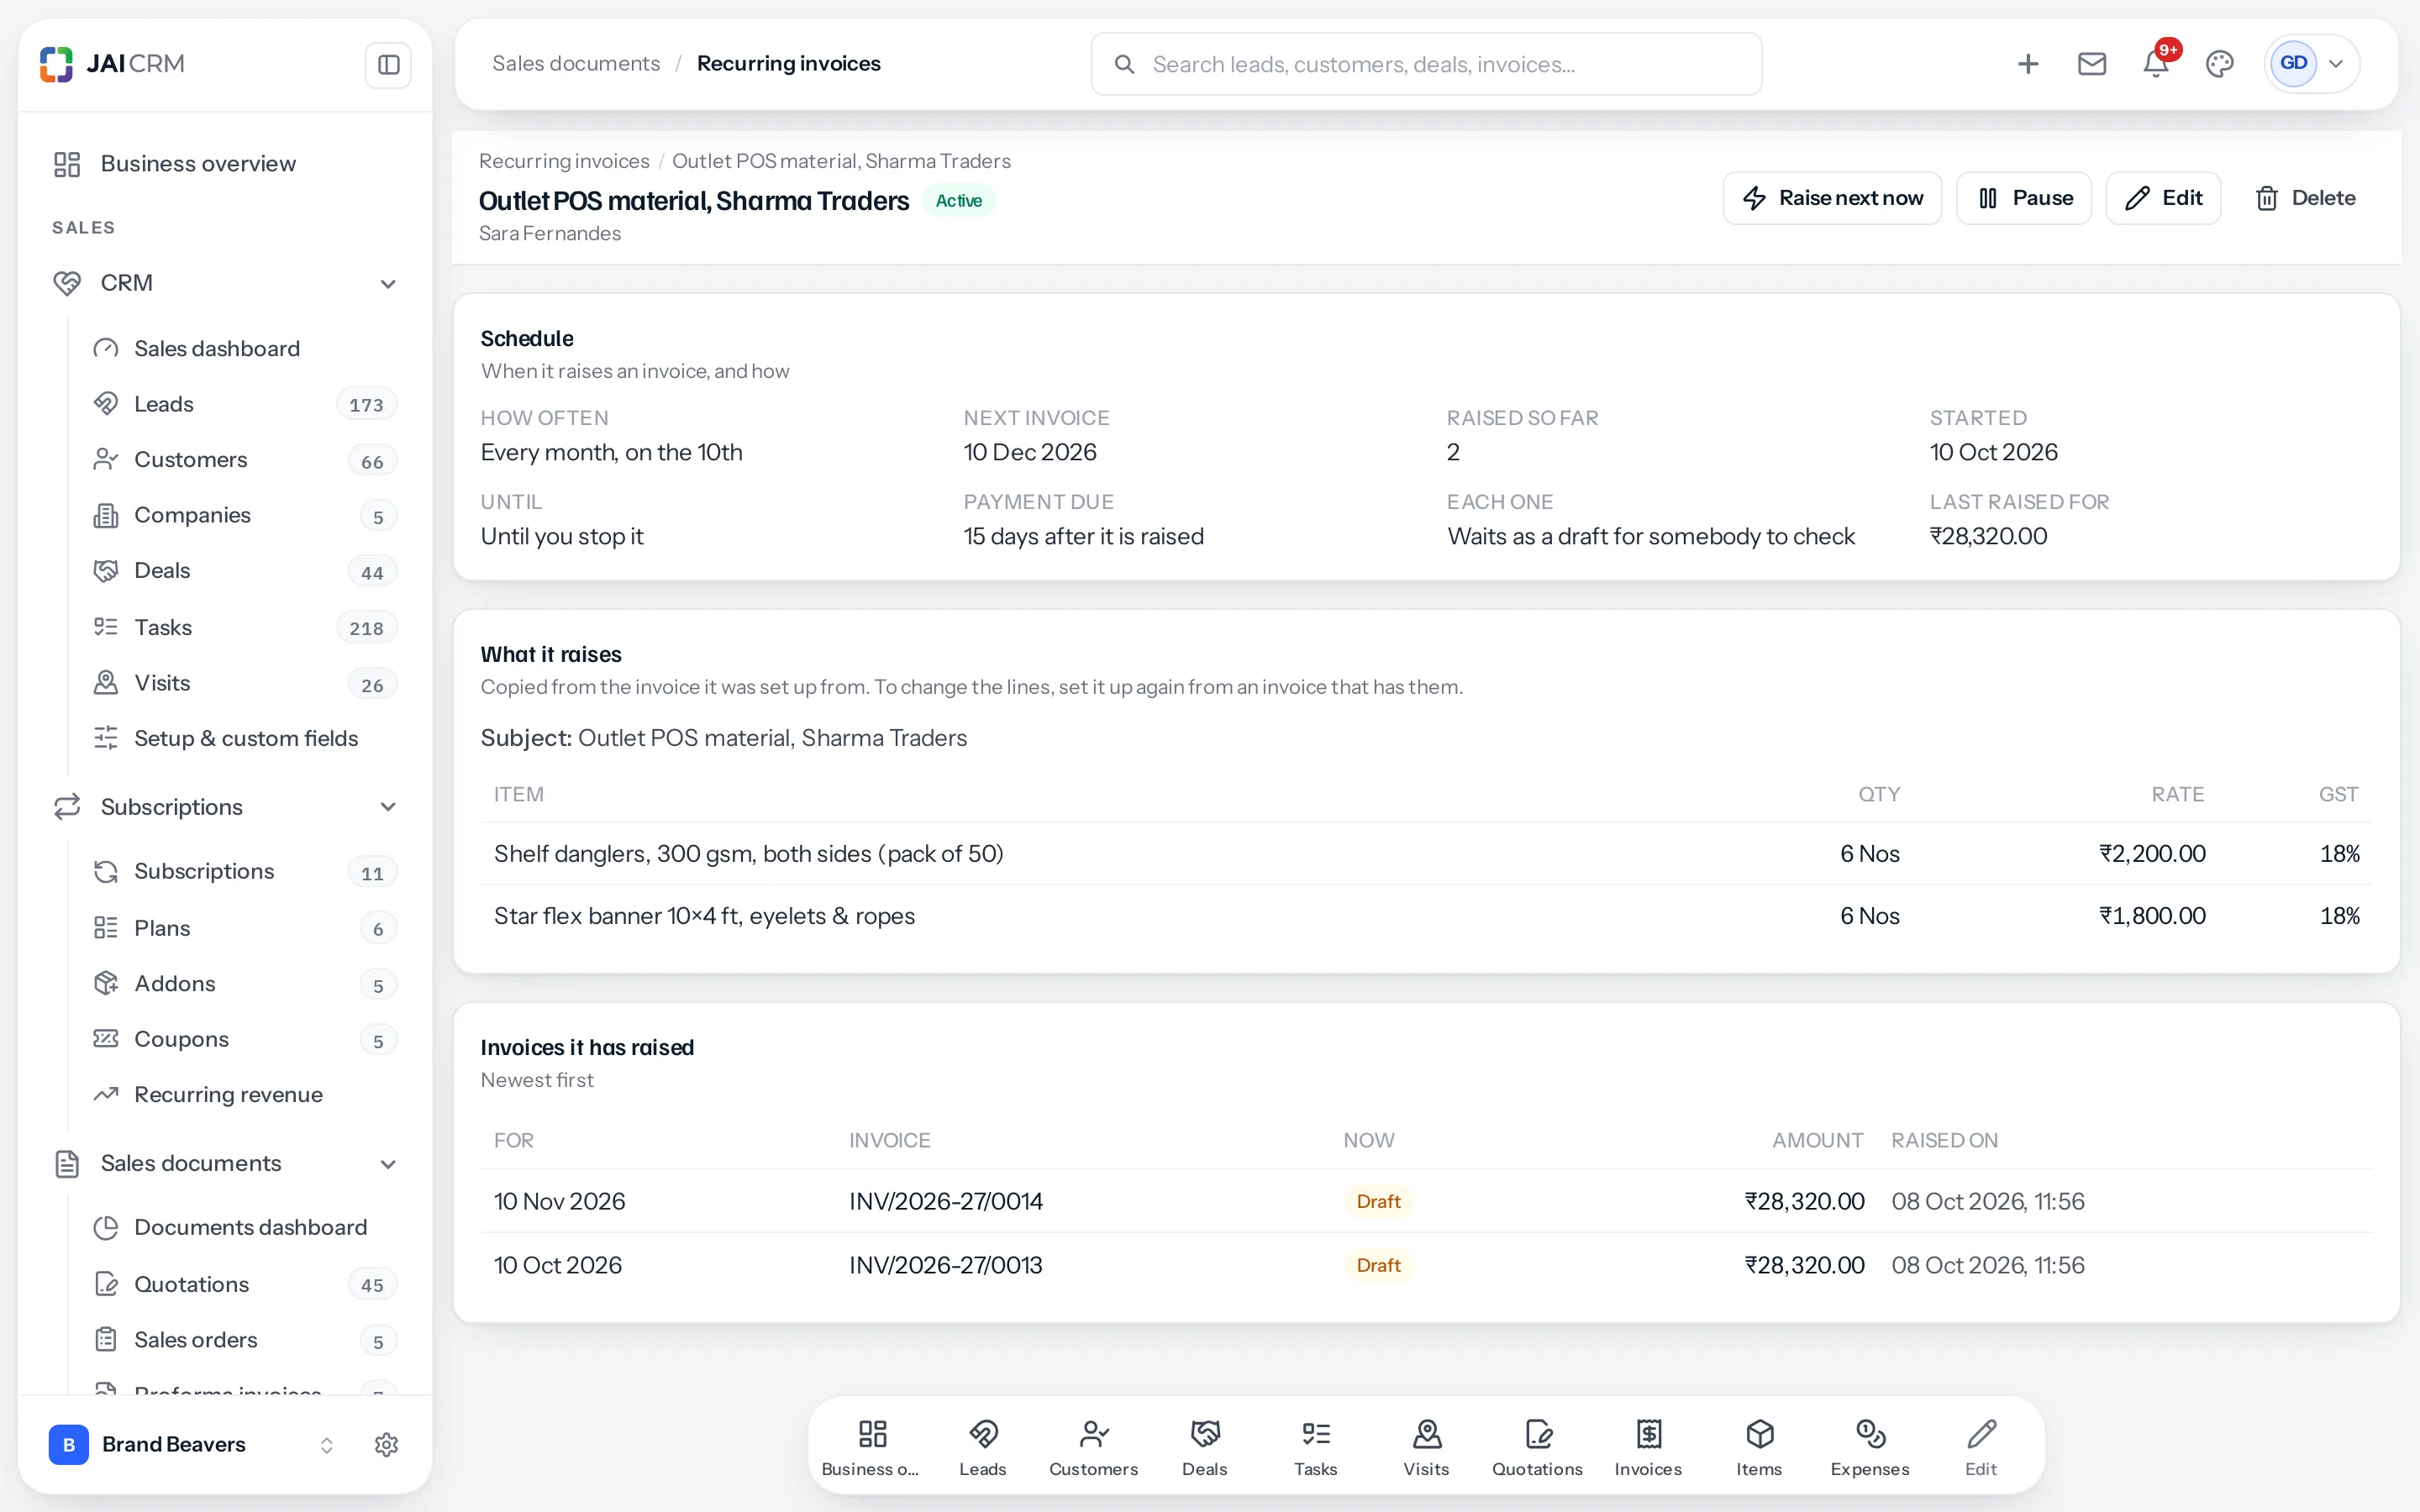This screenshot has height=1512, width=2420.
Task: Click Customers icon in bottom dock
Action: click(x=1094, y=1446)
